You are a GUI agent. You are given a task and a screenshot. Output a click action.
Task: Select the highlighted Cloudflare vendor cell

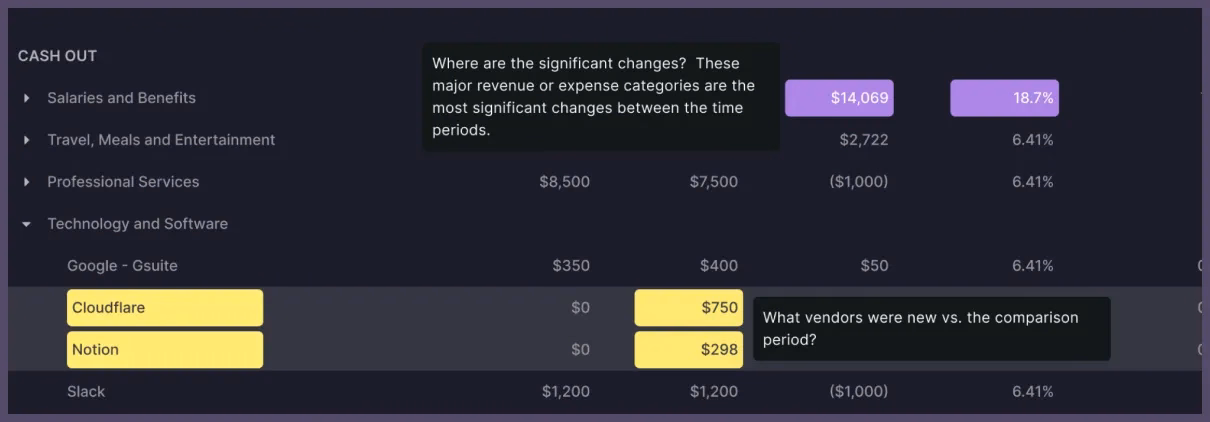coord(165,308)
